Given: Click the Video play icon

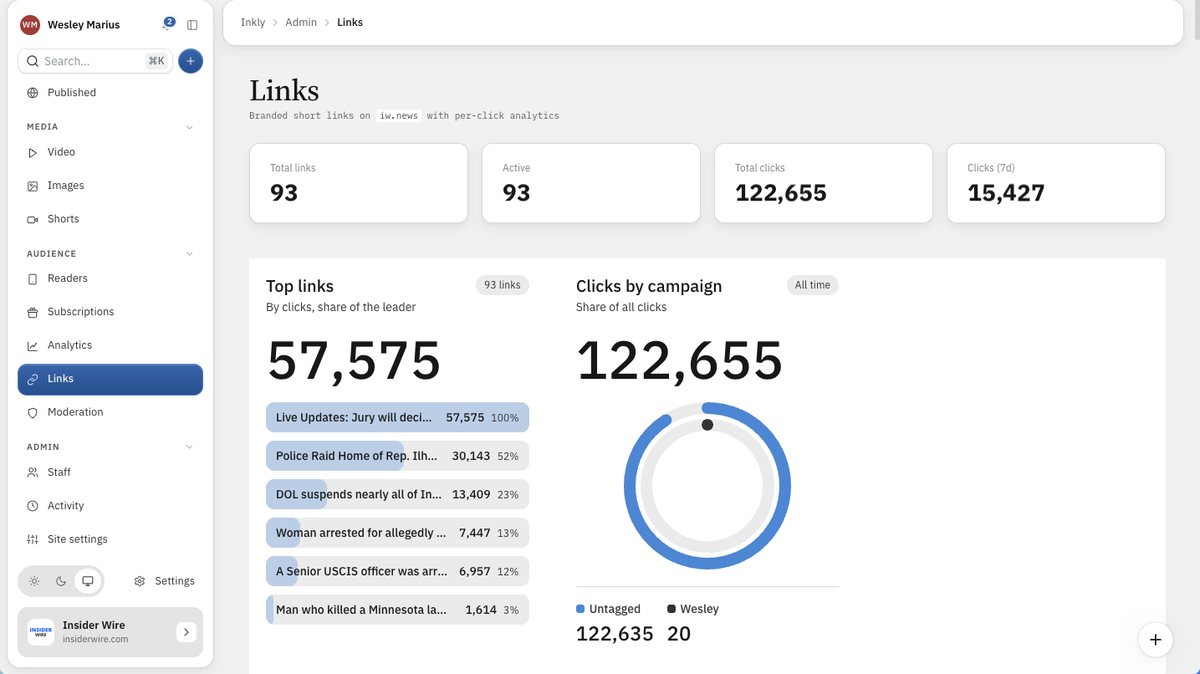Looking at the screenshot, I should click(33, 153).
